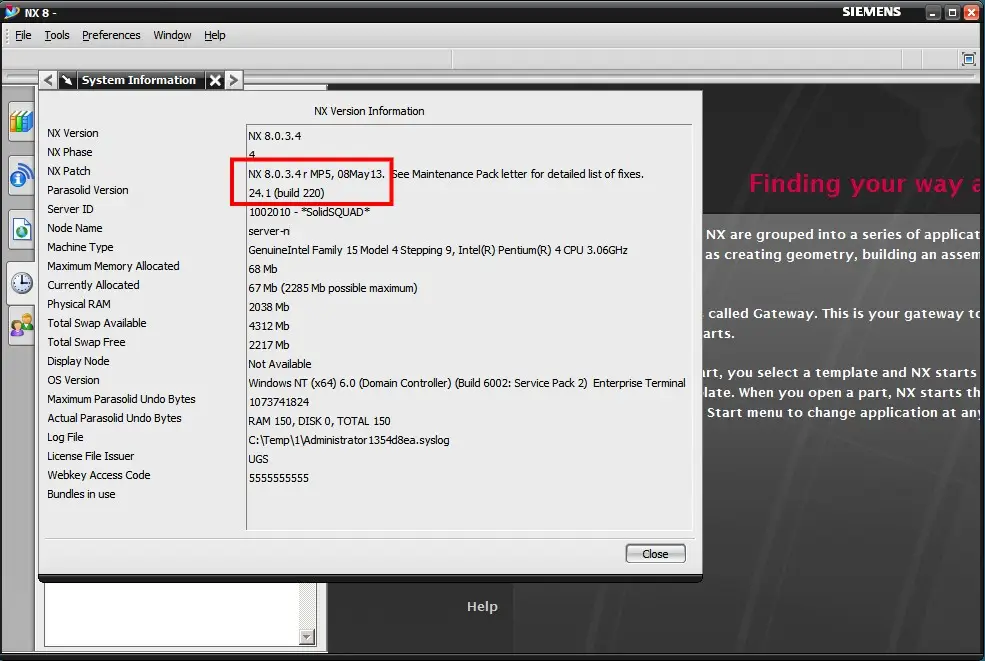Click the Log File label
This screenshot has height=661, width=985.
tap(65, 437)
